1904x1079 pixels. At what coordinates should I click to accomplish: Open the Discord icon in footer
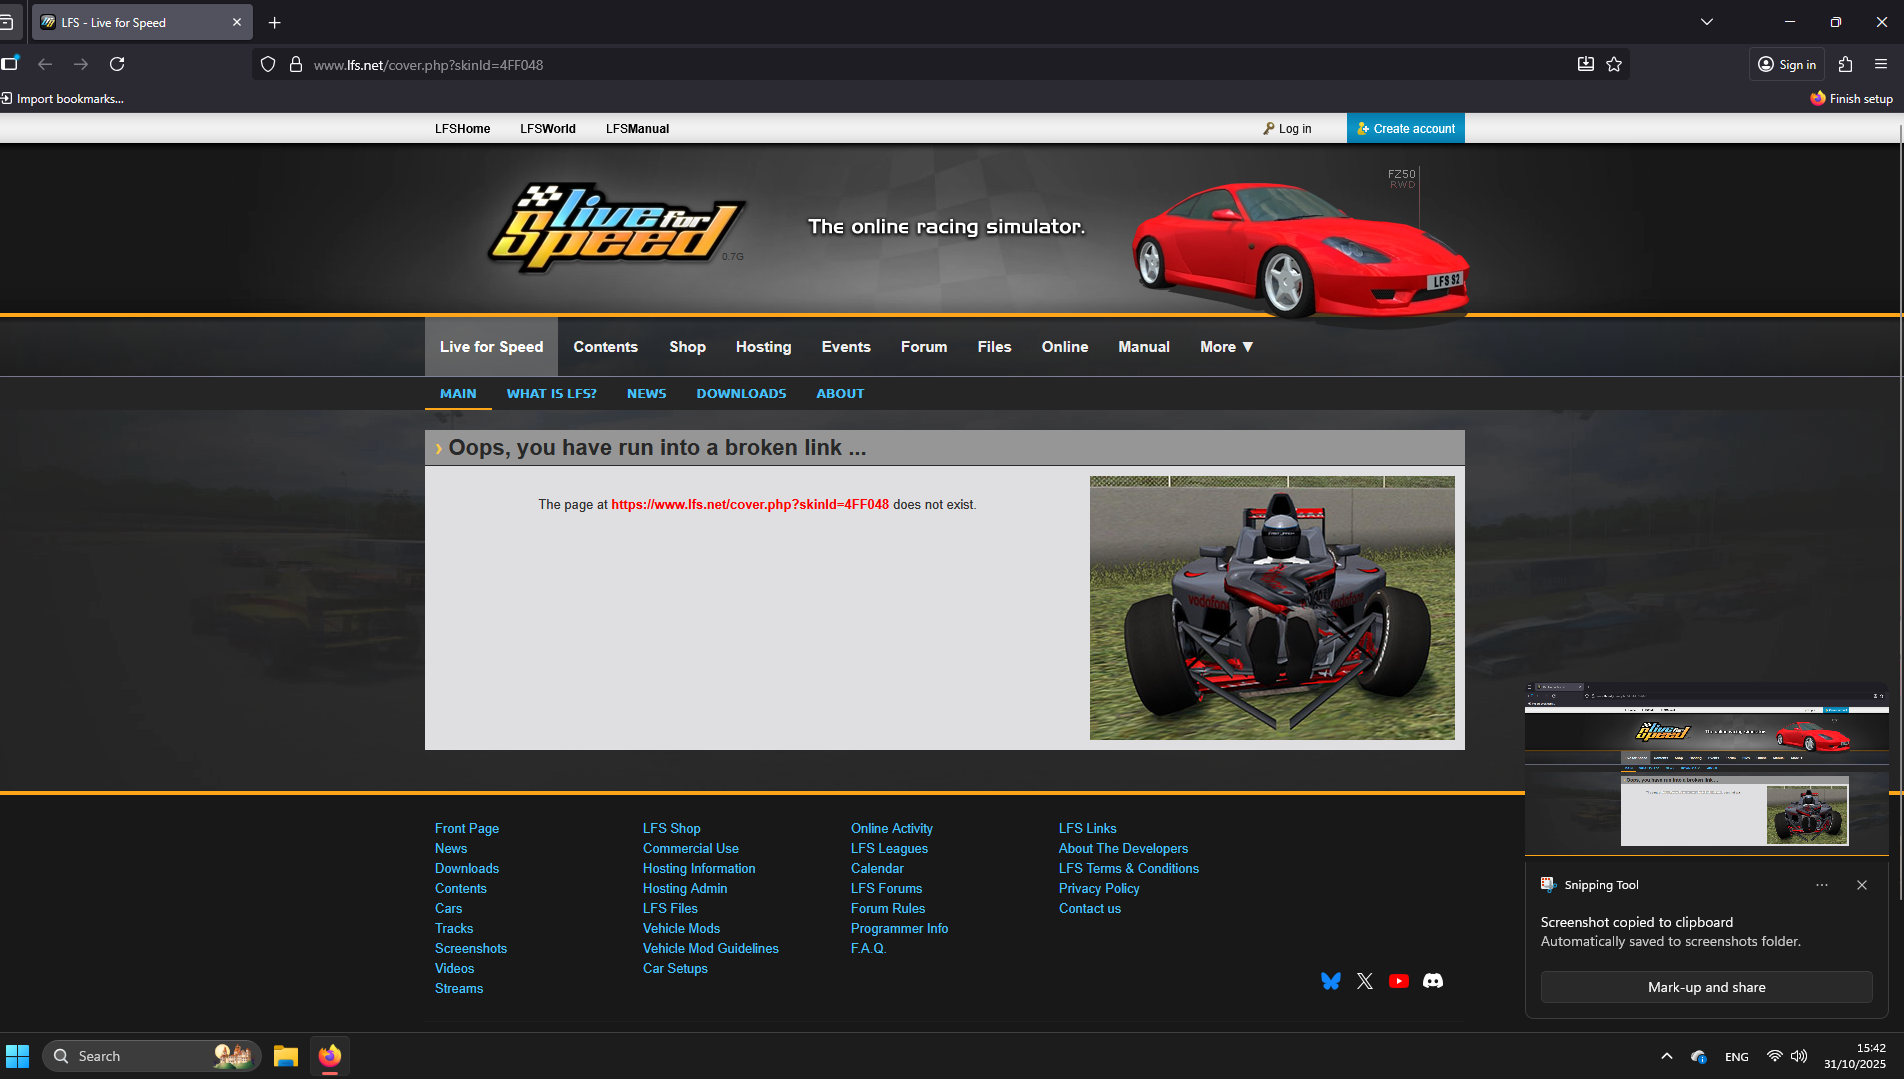tap(1433, 981)
